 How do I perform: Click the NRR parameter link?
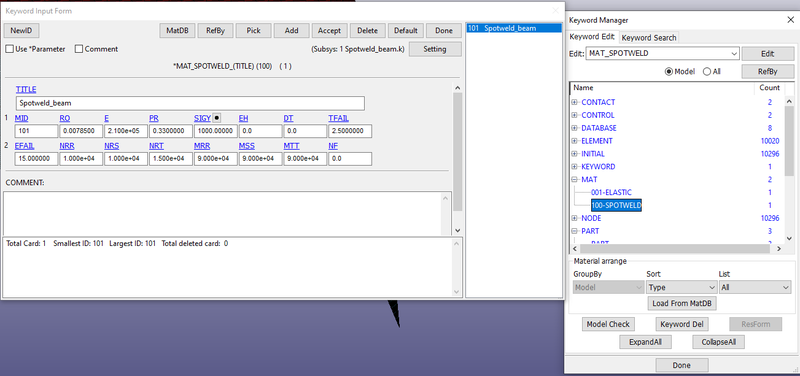[x=67, y=146]
